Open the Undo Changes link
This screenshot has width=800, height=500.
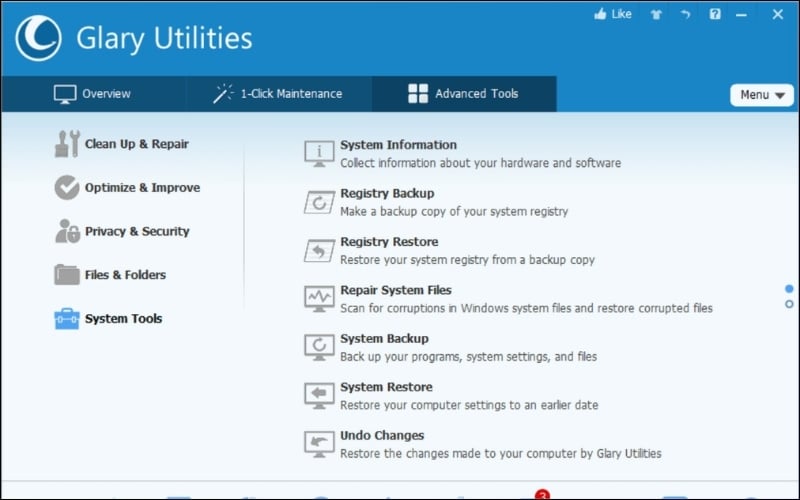pos(382,436)
